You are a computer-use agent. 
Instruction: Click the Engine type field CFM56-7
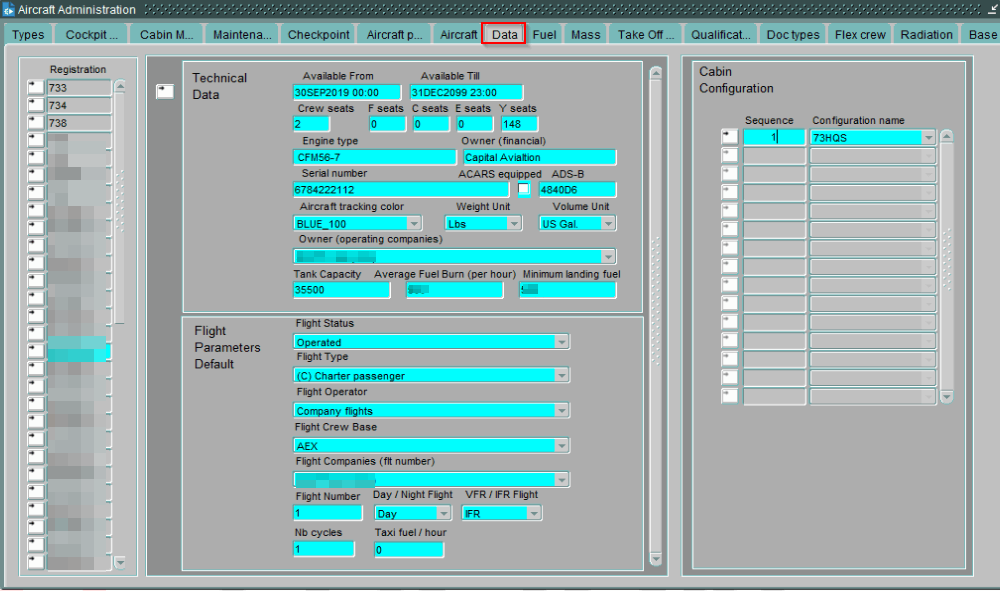375,157
